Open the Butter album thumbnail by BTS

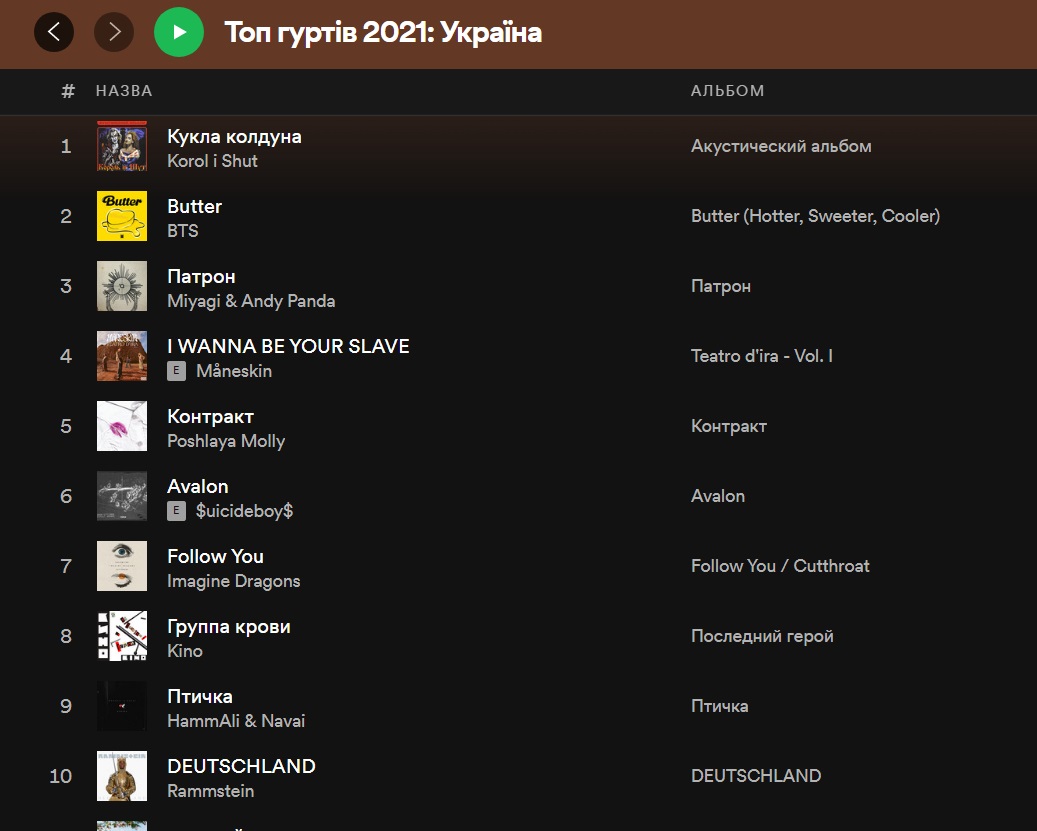121,216
